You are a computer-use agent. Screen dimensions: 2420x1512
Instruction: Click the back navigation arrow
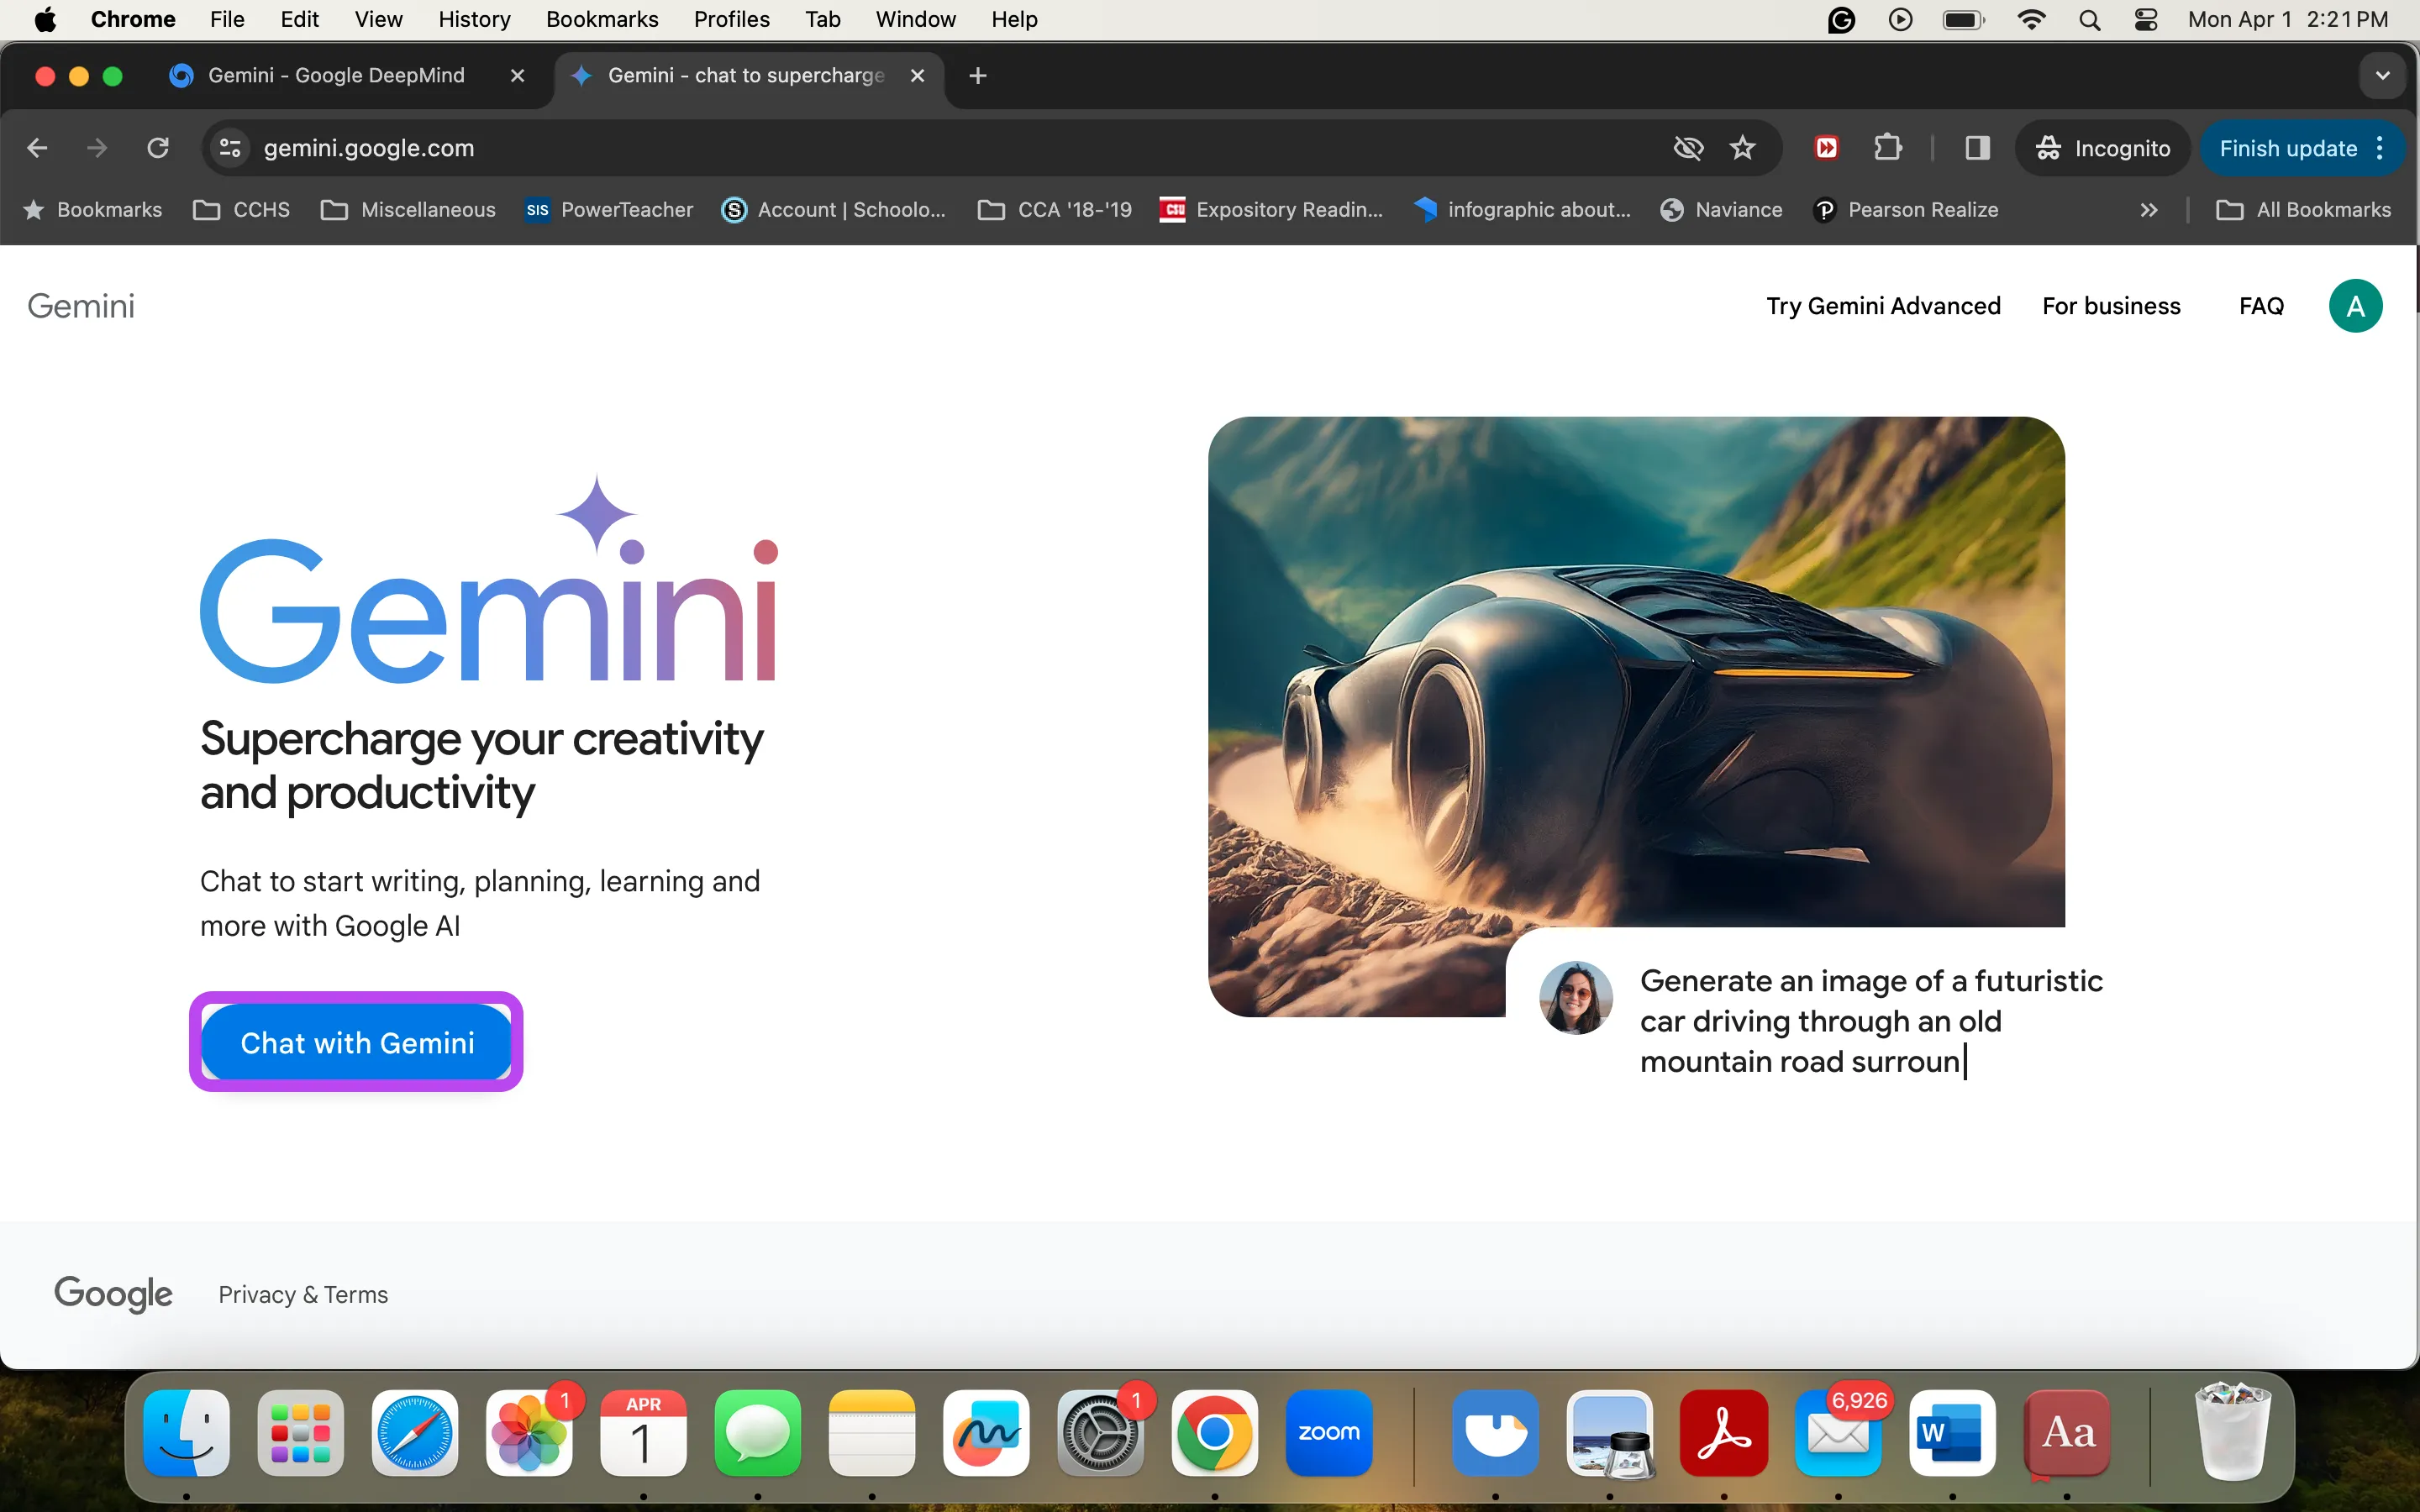point(38,147)
